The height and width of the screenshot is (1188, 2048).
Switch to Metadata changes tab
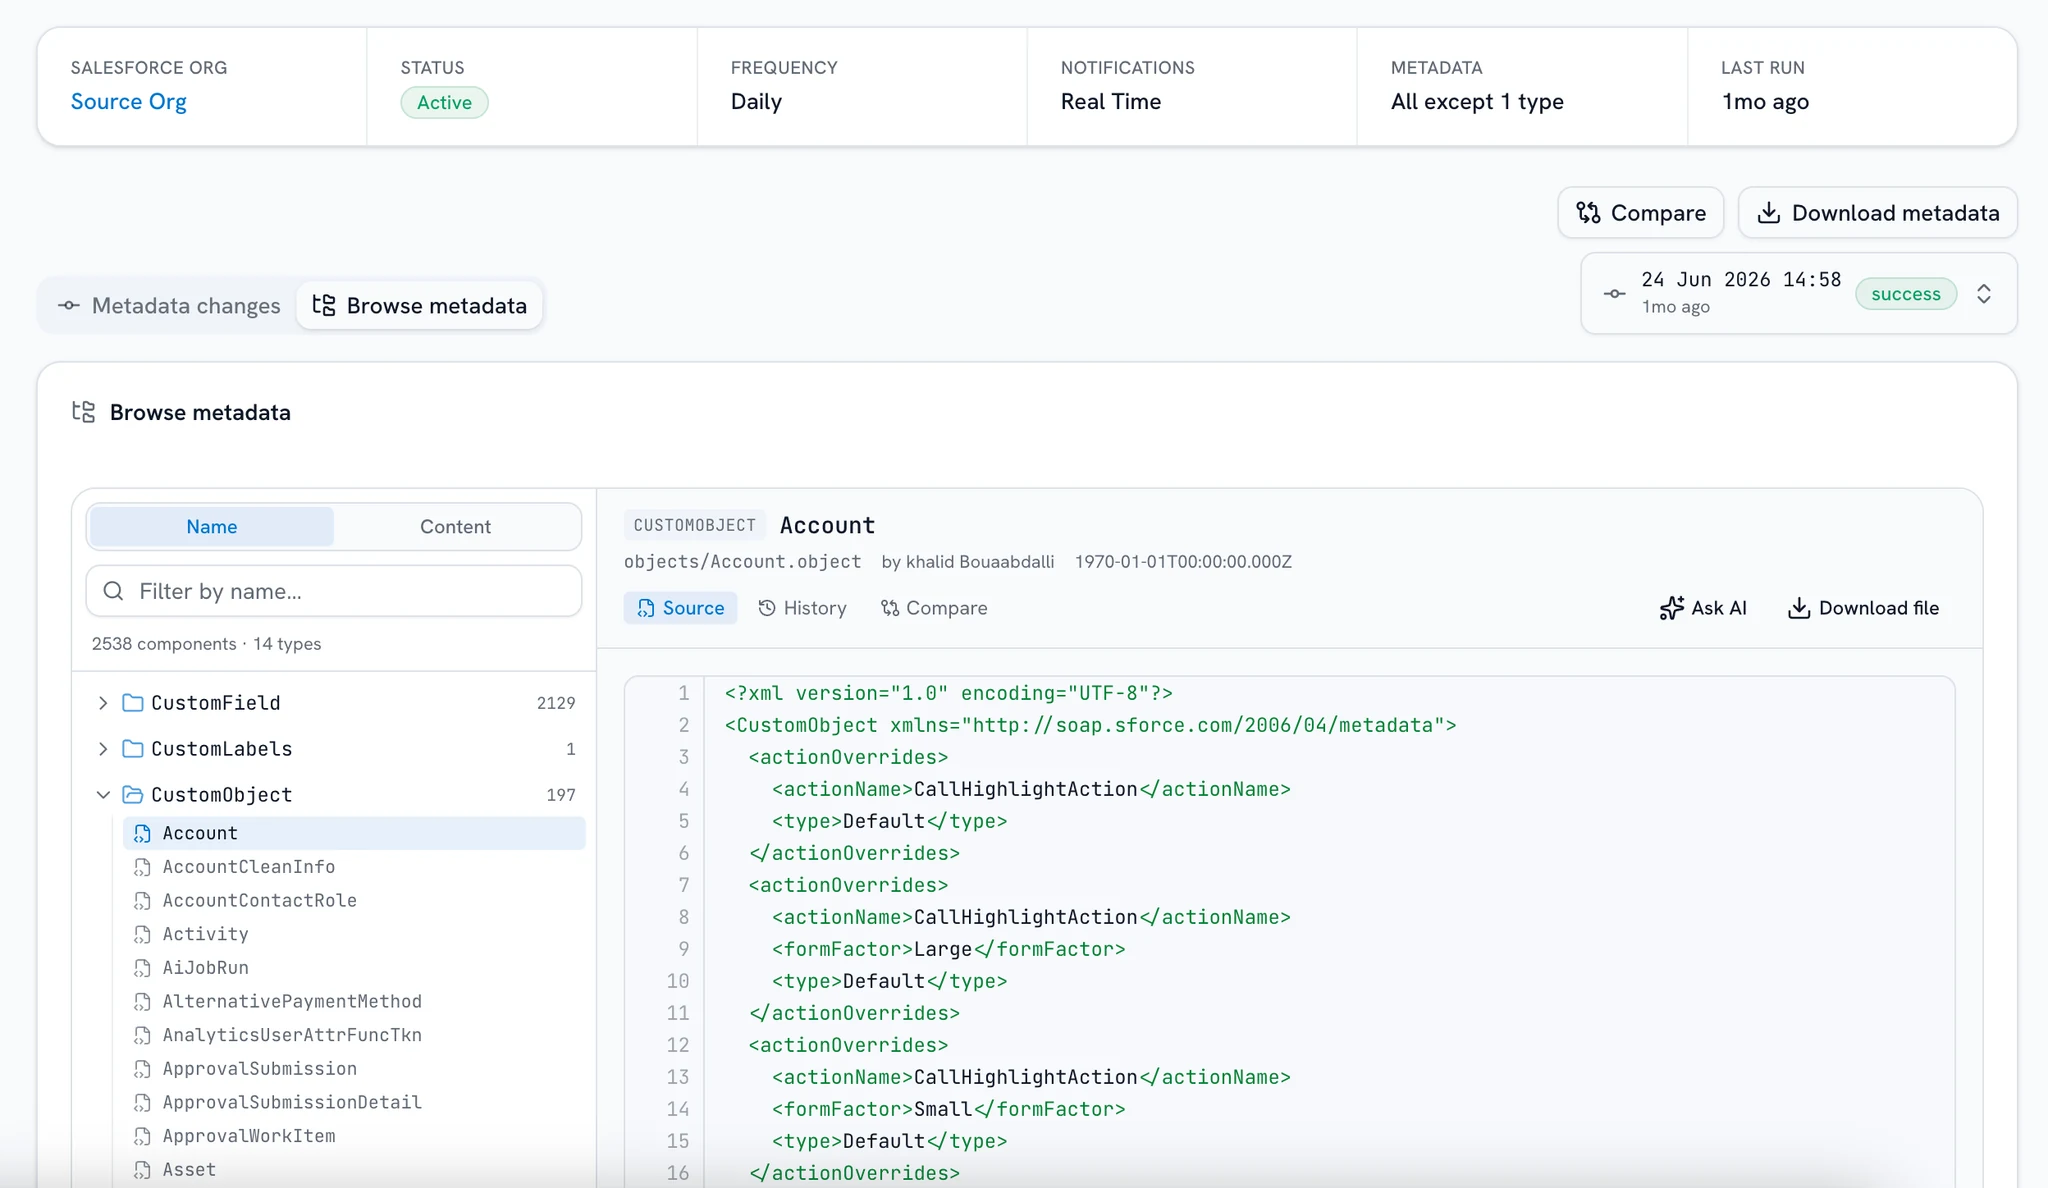(169, 306)
